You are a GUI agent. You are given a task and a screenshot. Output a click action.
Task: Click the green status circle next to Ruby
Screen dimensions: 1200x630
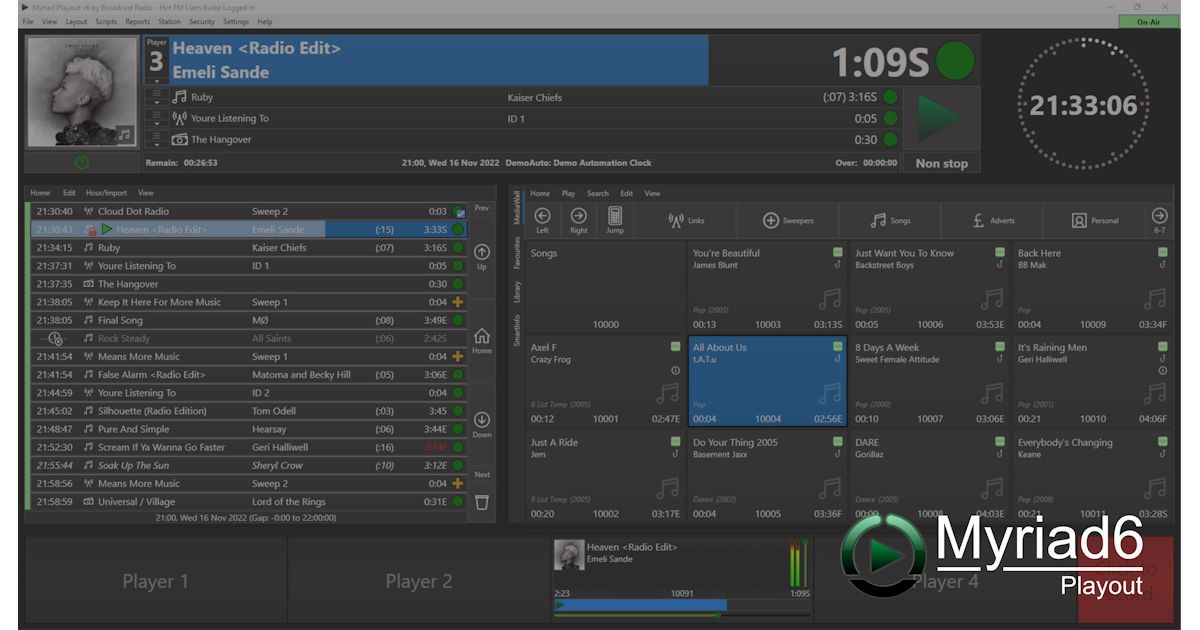click(892, 97)
